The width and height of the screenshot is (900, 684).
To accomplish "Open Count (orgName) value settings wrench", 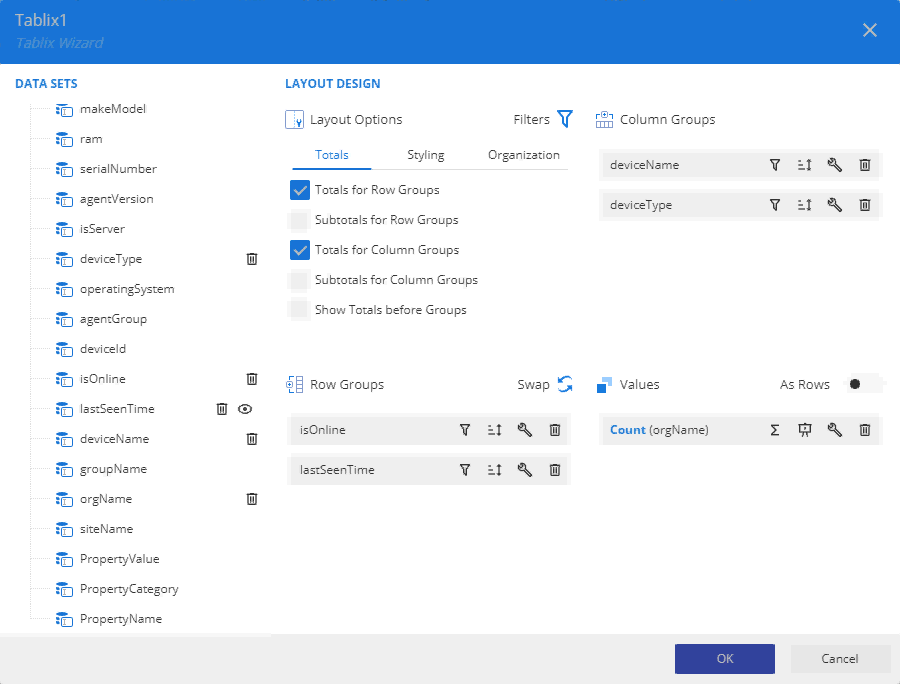I will point(835,430).
